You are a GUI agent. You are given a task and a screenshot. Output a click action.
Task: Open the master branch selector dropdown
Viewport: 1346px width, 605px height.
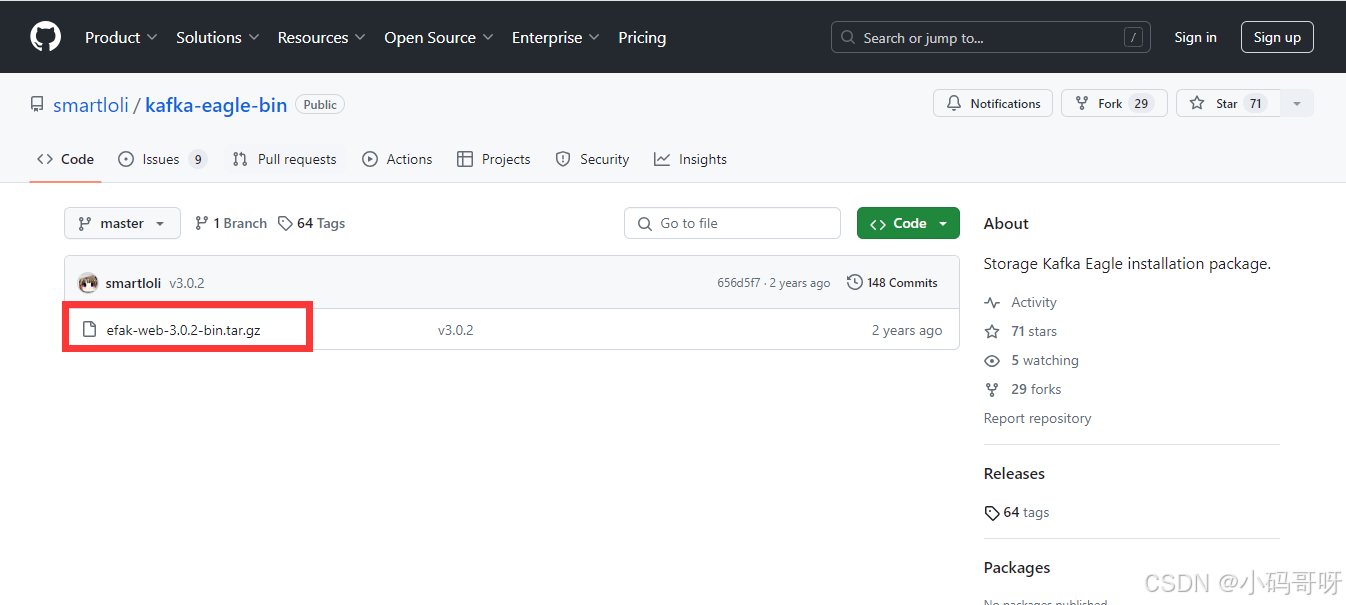[122, 223]
